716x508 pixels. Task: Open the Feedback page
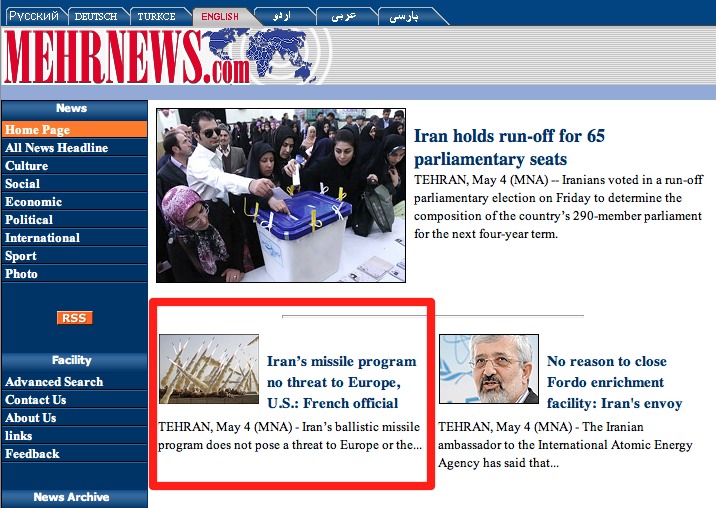pos(74,454)
